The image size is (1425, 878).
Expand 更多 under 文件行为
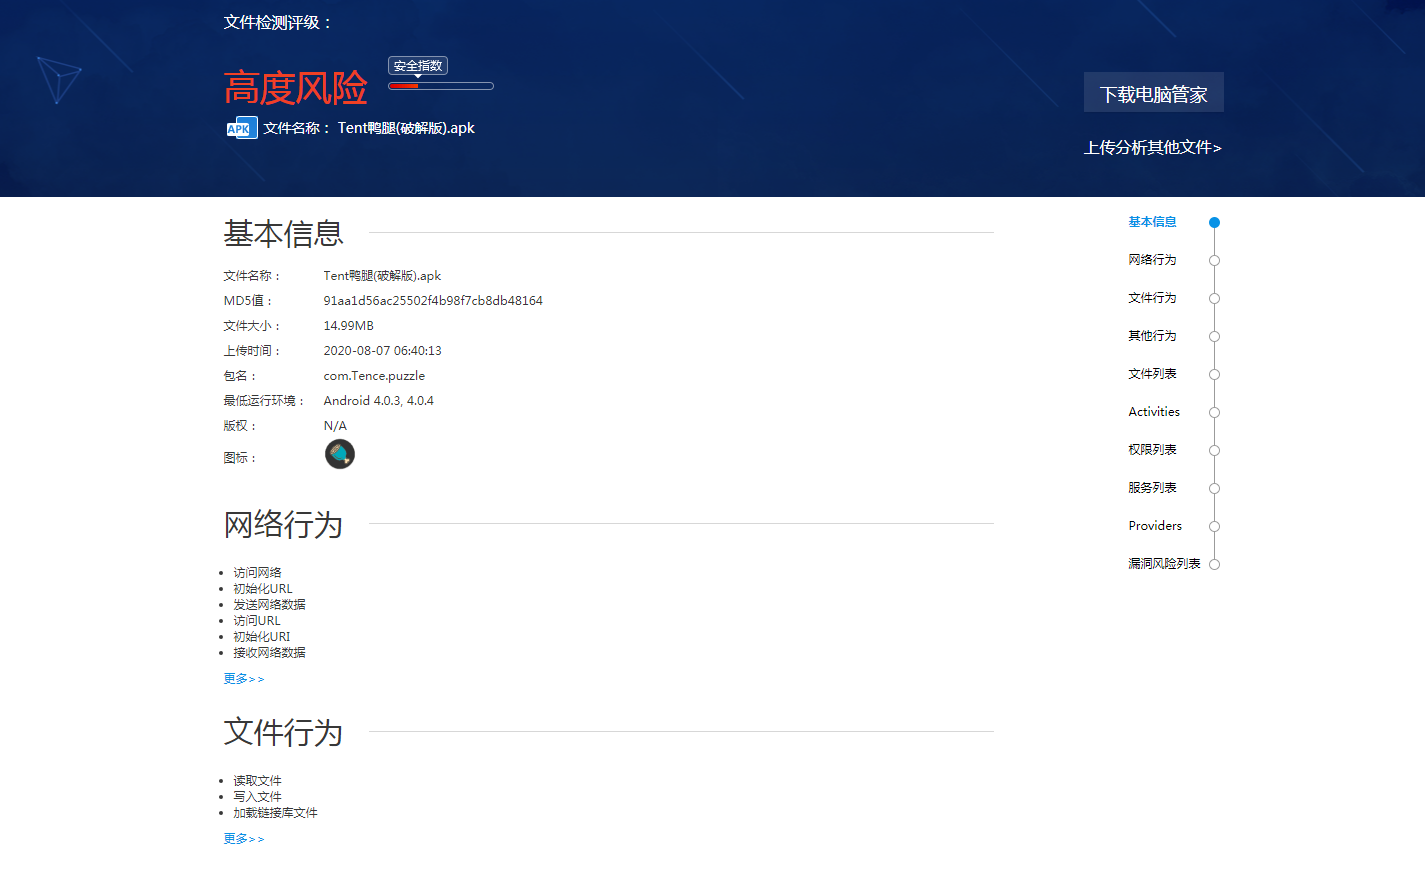[244, 839]
